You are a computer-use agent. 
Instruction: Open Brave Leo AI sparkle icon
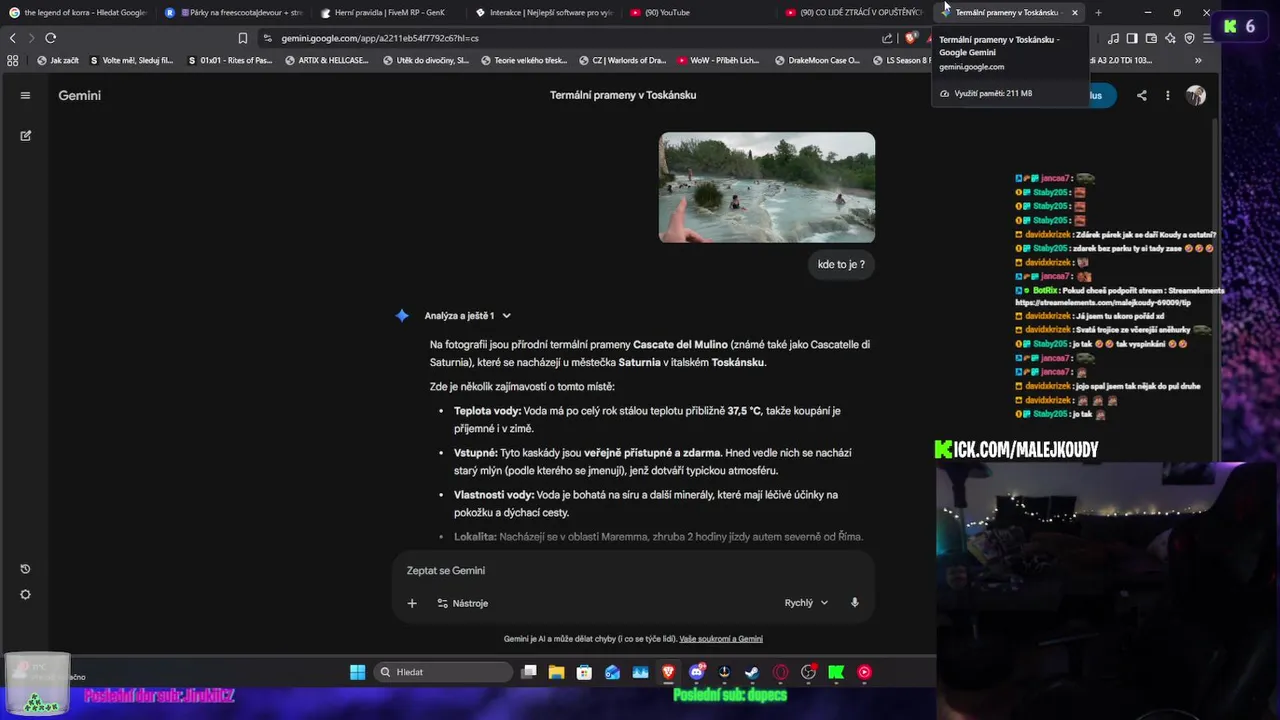point(1170,38)
